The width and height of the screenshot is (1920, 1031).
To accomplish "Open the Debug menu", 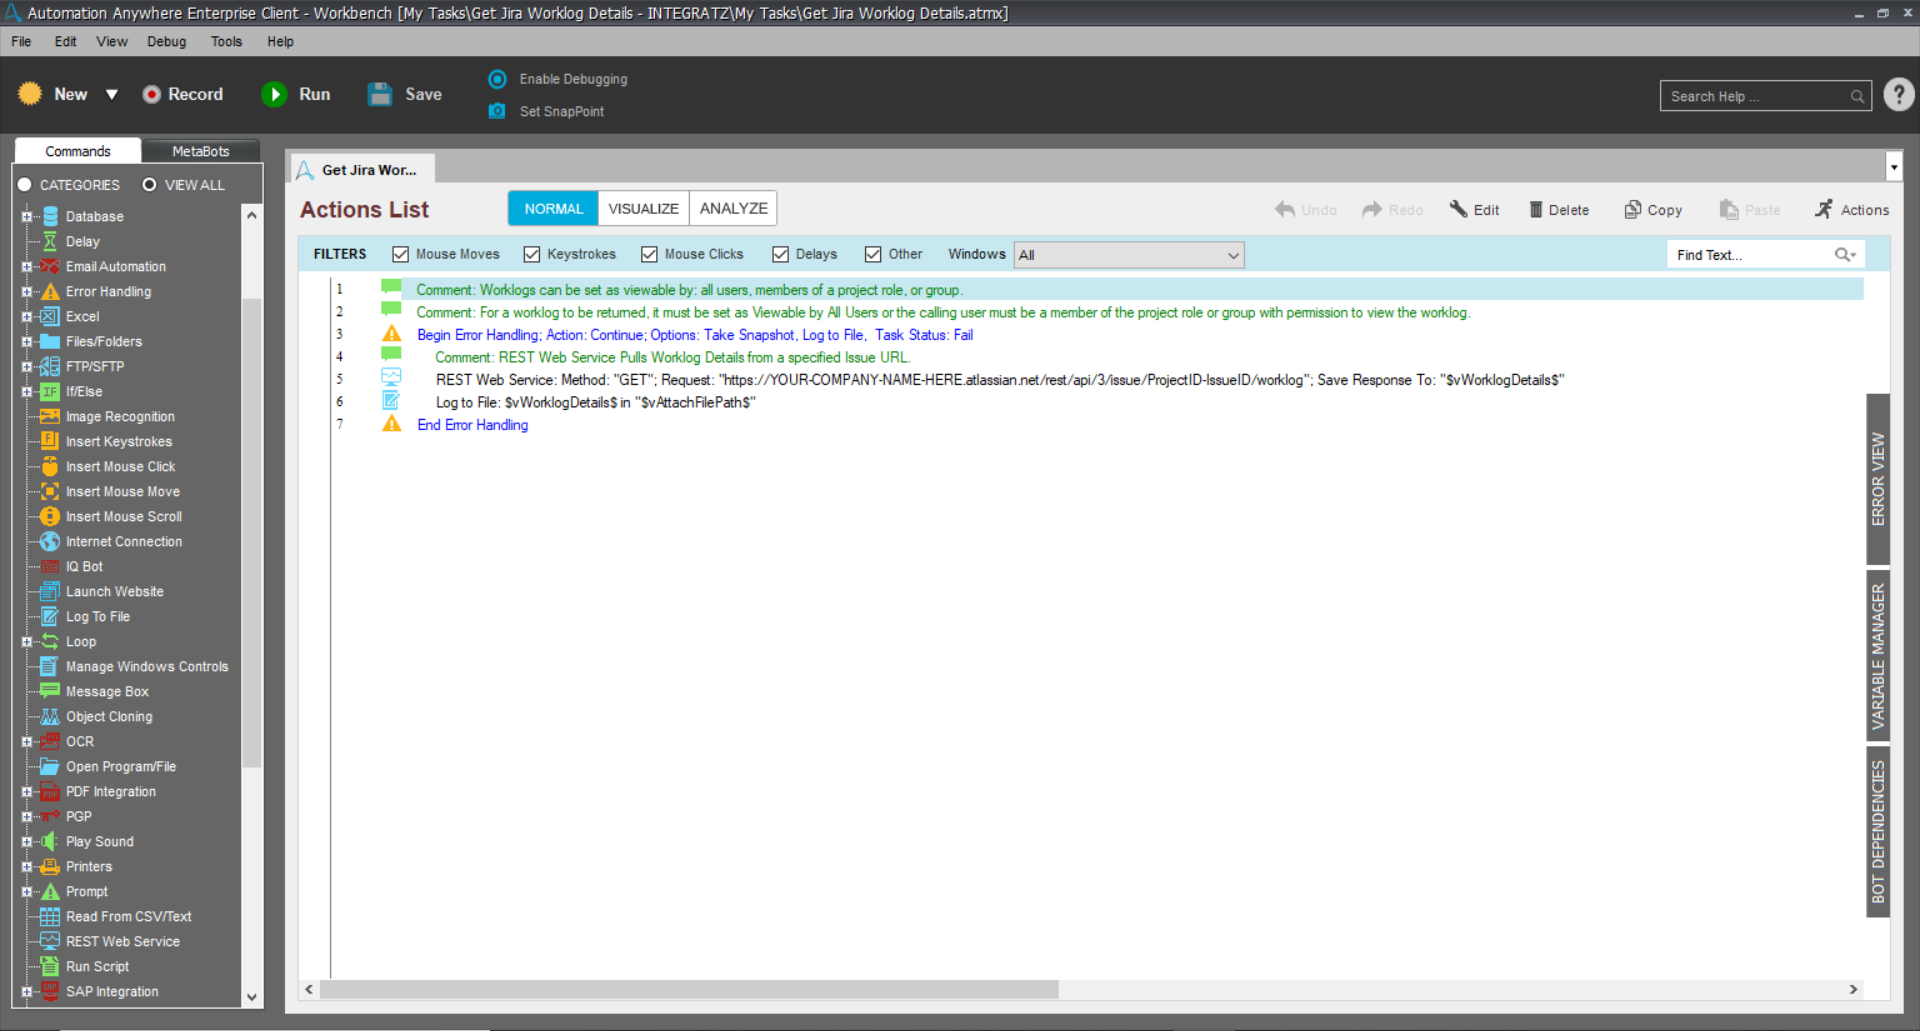I will (167, 42).
